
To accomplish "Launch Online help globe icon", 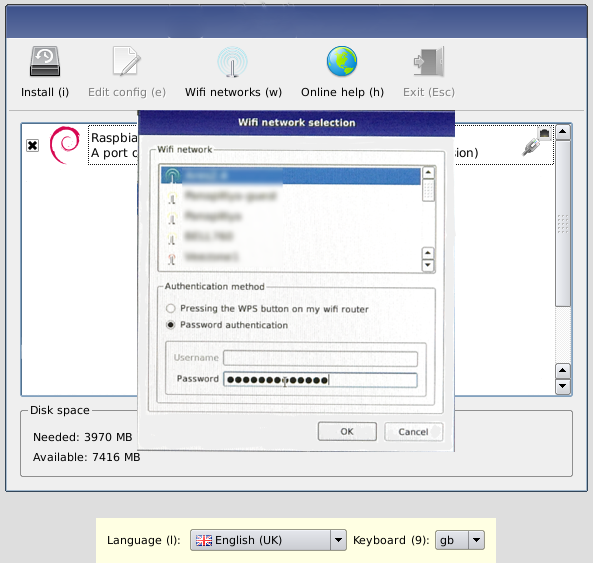I will coord(342,61).
